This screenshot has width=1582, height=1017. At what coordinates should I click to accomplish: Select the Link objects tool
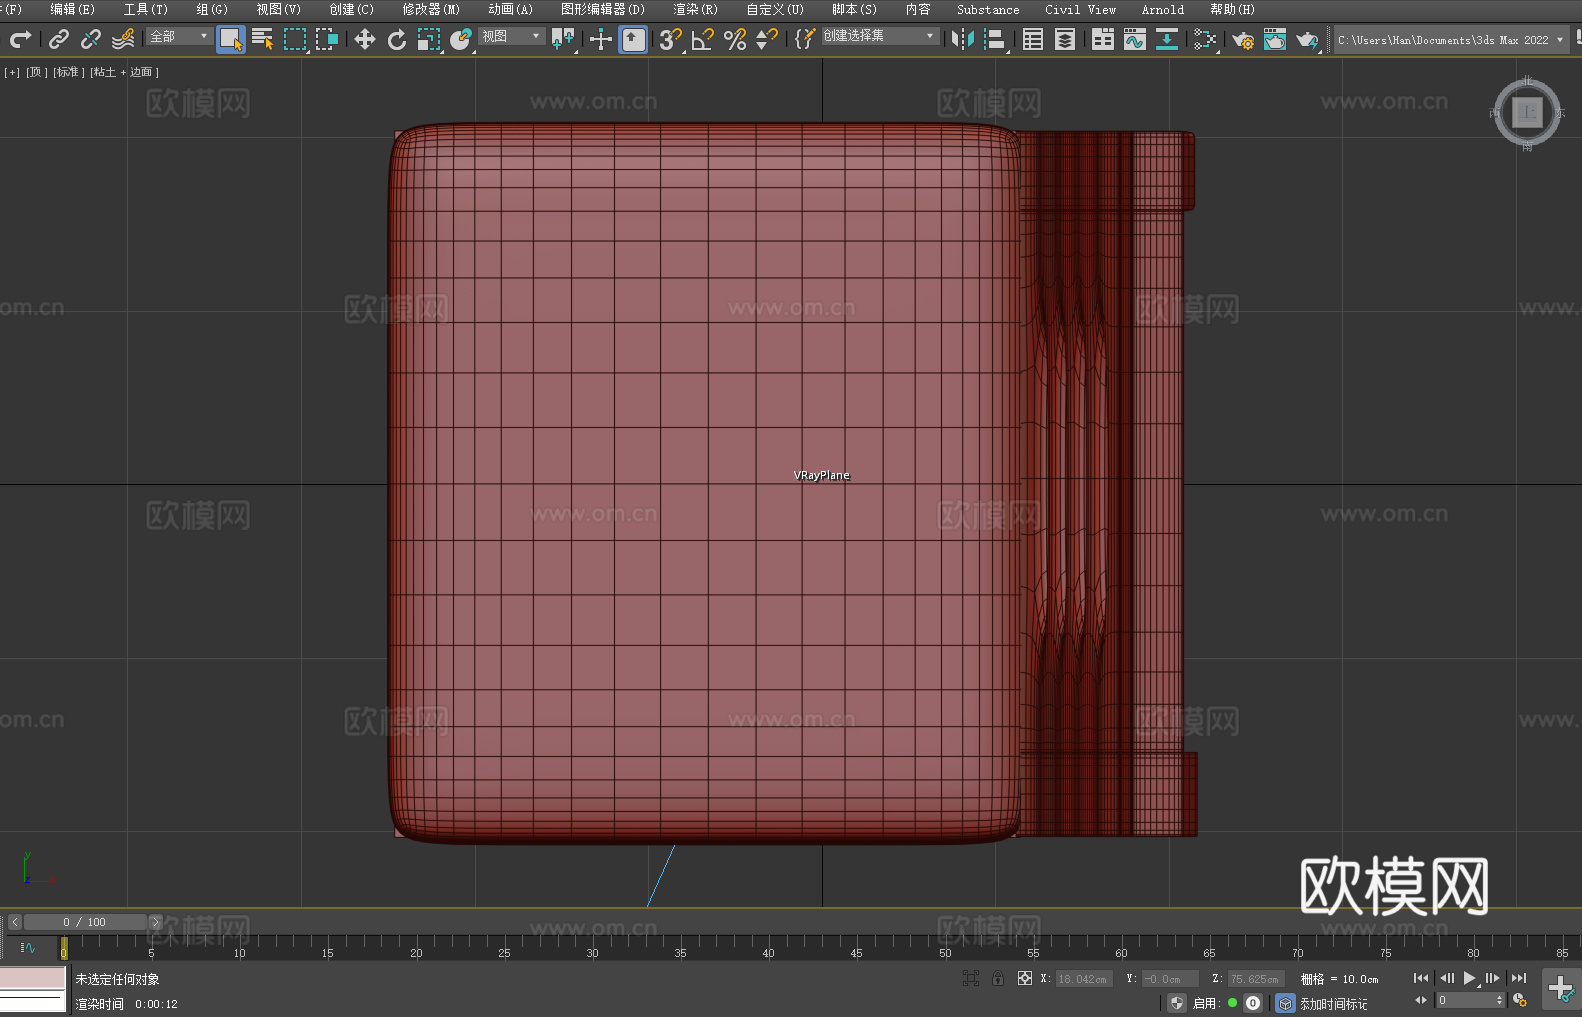pyautogui.click(x=59, y=39)
